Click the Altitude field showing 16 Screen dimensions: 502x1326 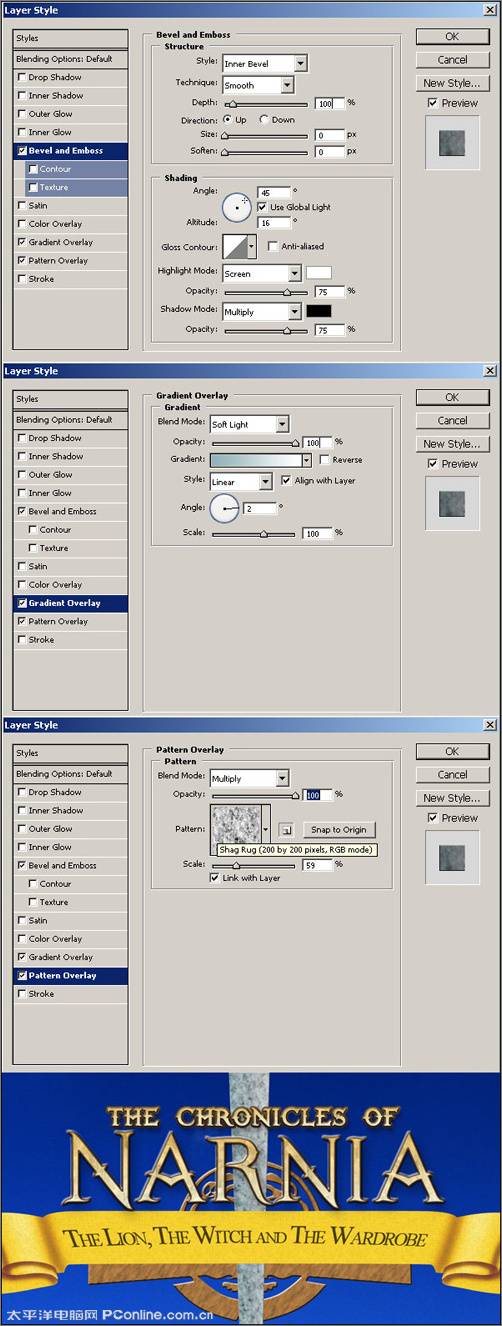coord(274,221)
